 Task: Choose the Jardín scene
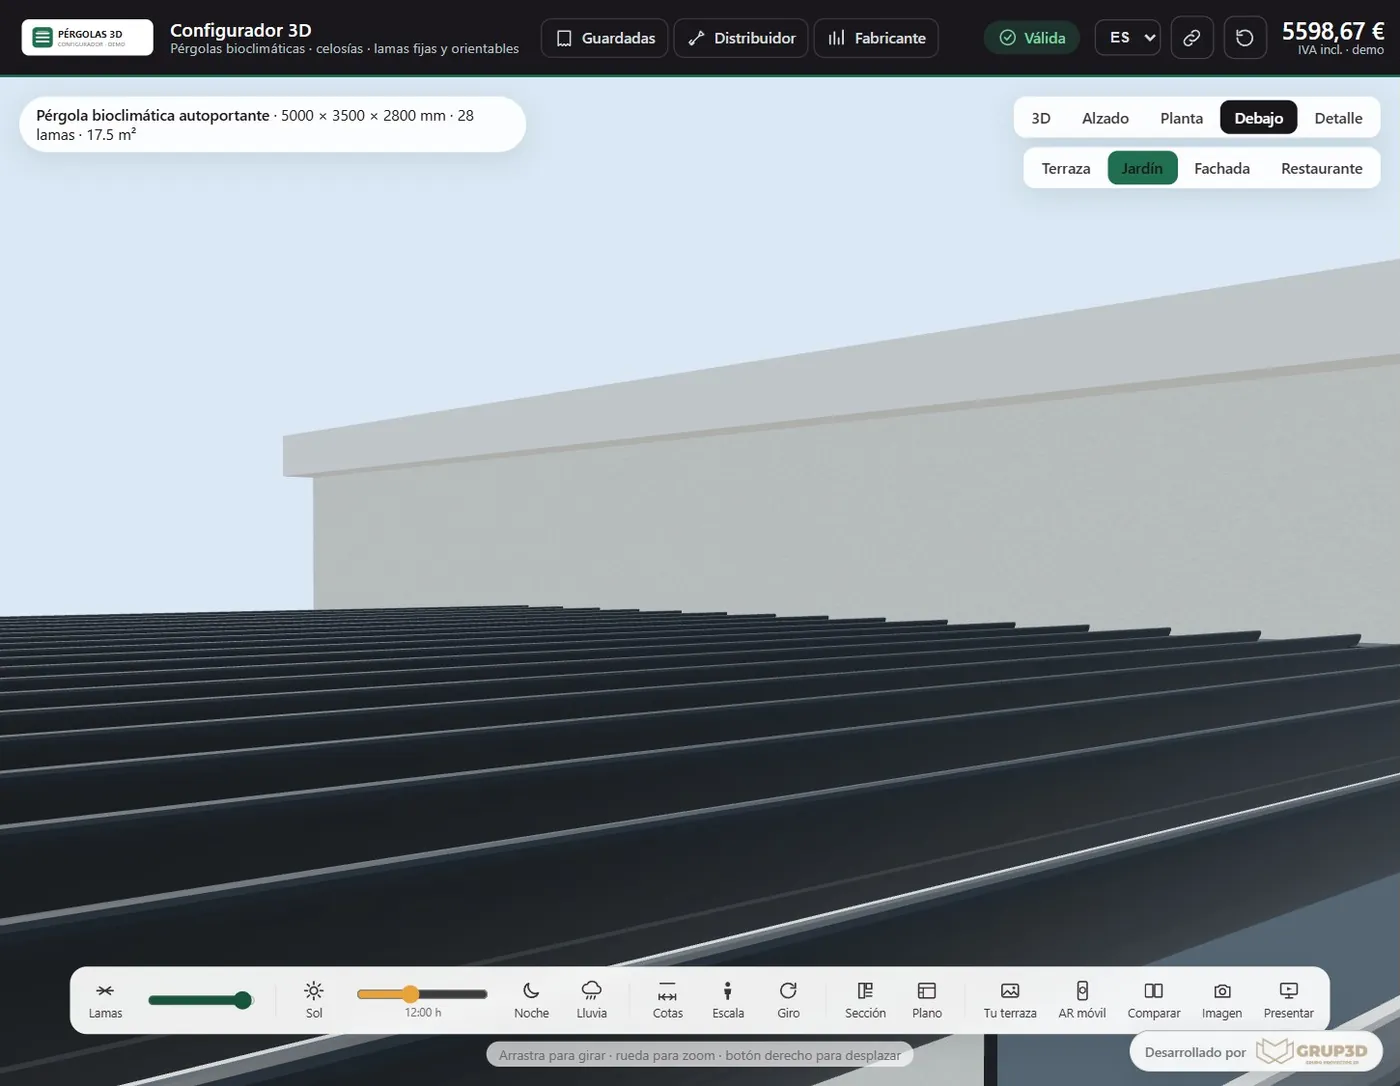coord(1142,168)
